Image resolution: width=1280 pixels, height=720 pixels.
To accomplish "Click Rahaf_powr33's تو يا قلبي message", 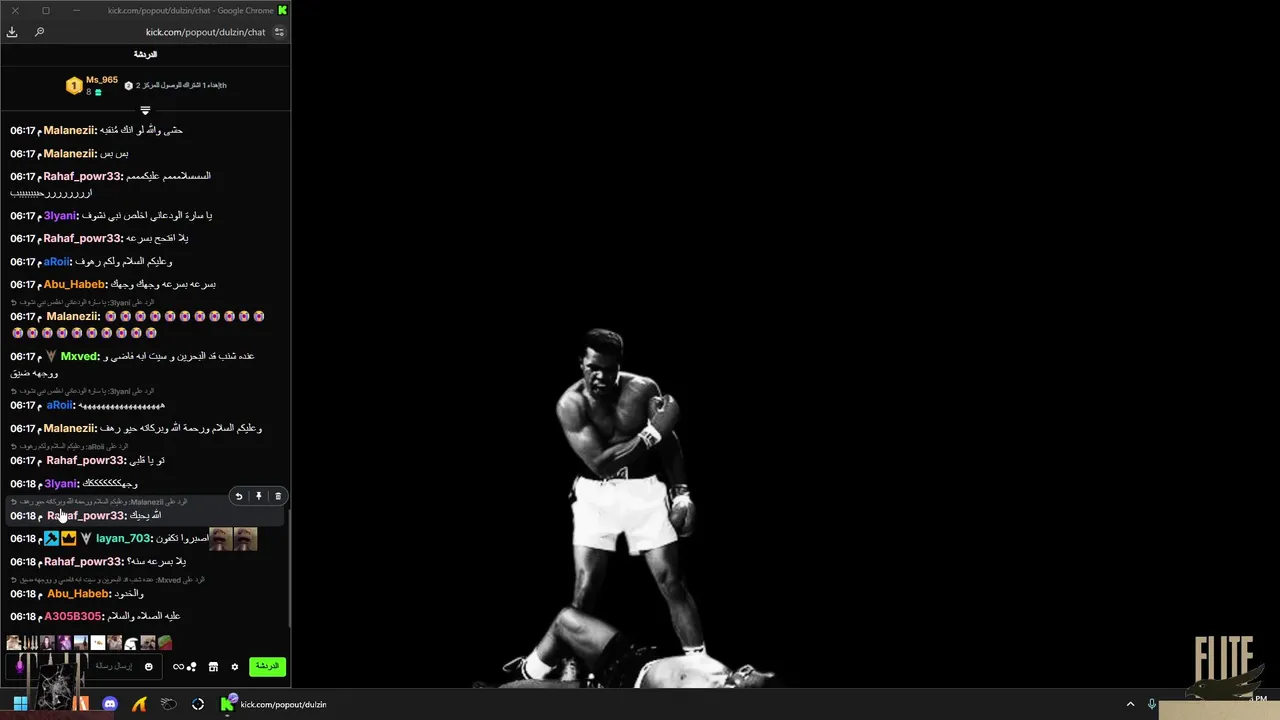I will [148, 460].
